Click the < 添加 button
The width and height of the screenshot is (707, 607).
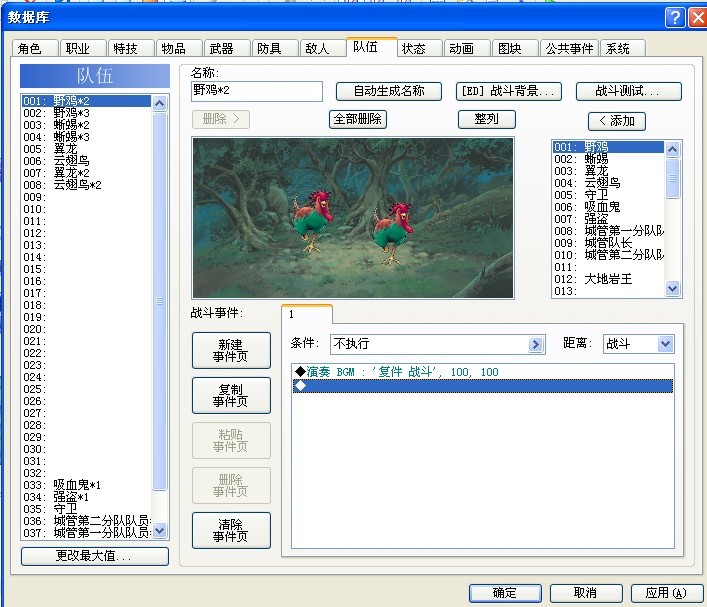point(617,121)
